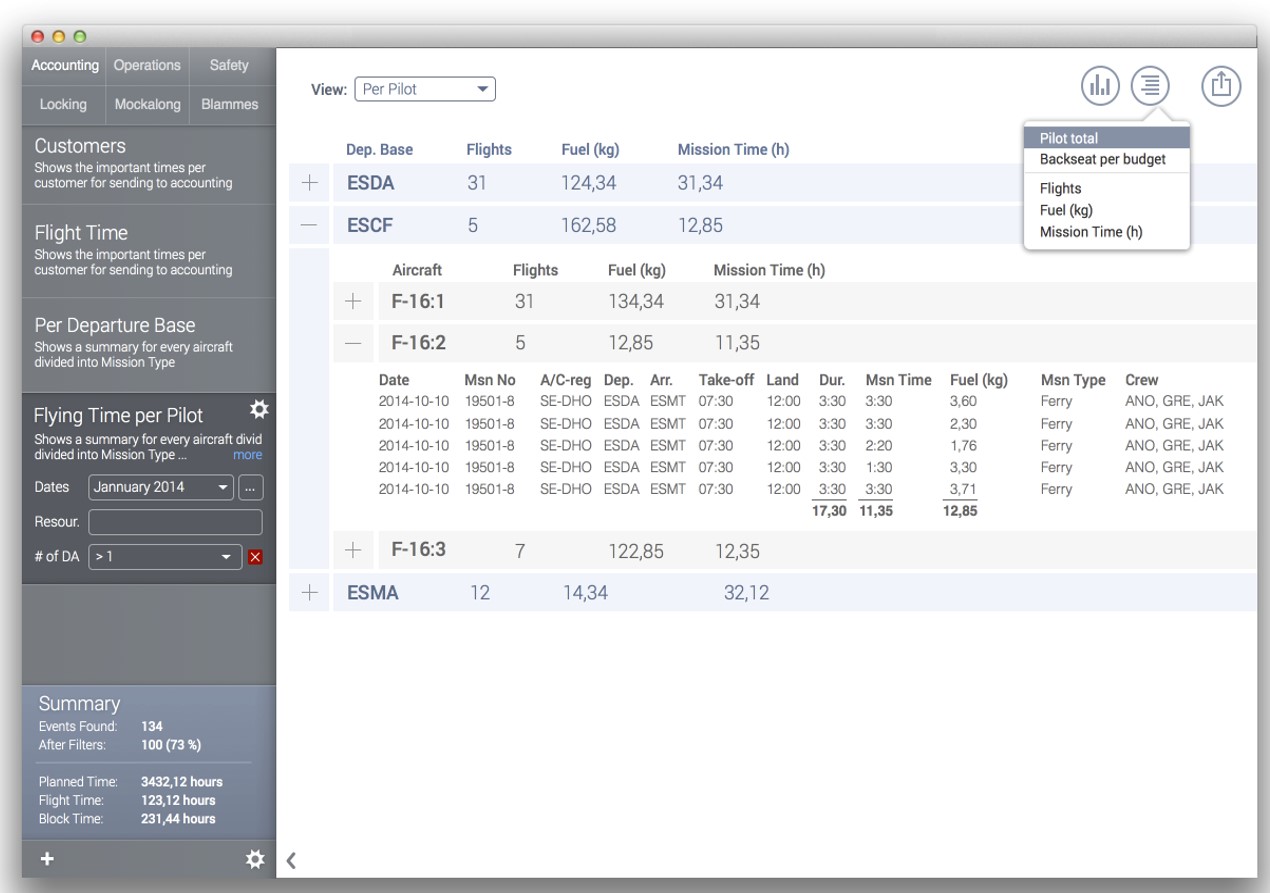Image resolution: width=1270 pixels, height=893 pixels.
Task: Click the share export icon
Action: click(x=1221, y=86)
